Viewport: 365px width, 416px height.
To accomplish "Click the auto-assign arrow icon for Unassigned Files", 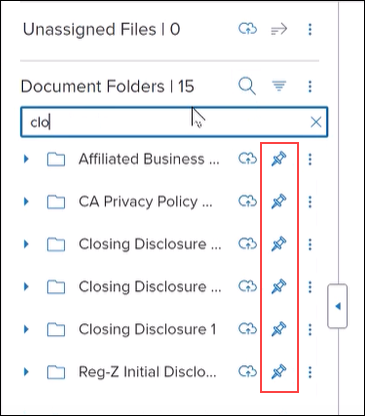I will 279,30.
